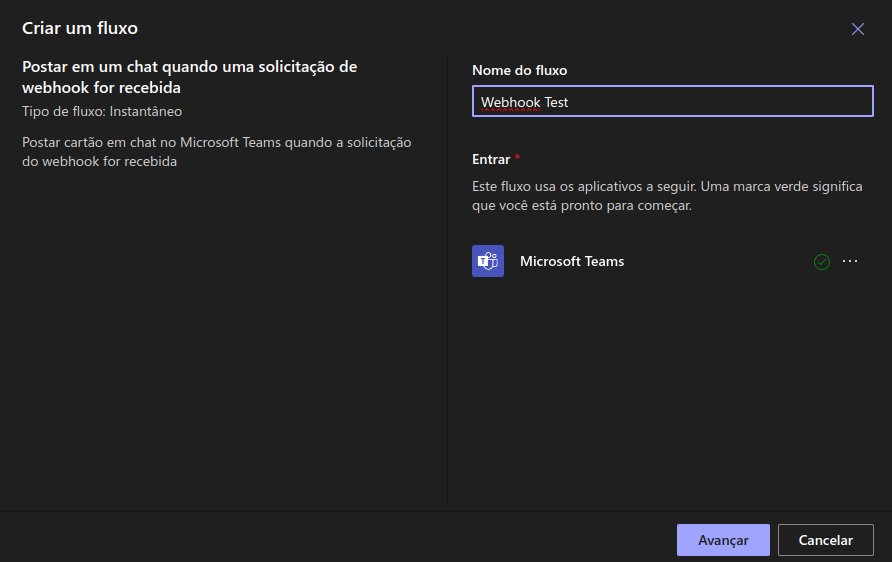892x562 pixels.
Task: Click the green mark explanation text under Entrar
Action: 666,196
